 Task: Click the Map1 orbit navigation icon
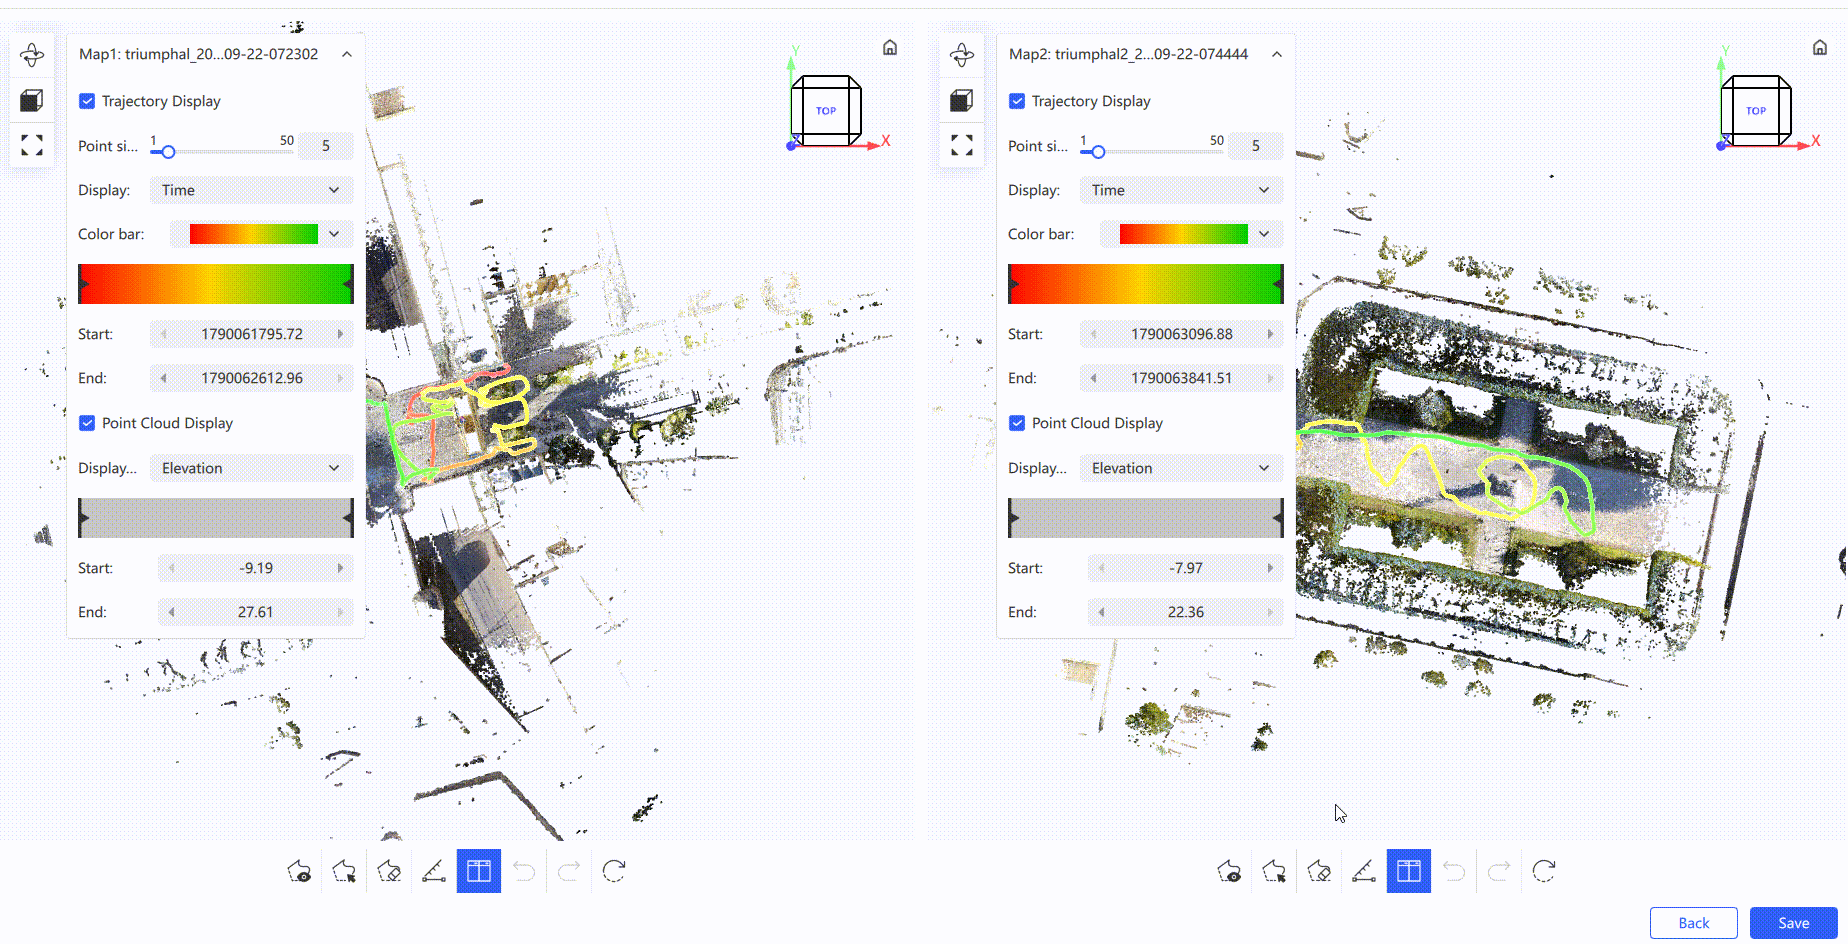[x=32, y=55]
